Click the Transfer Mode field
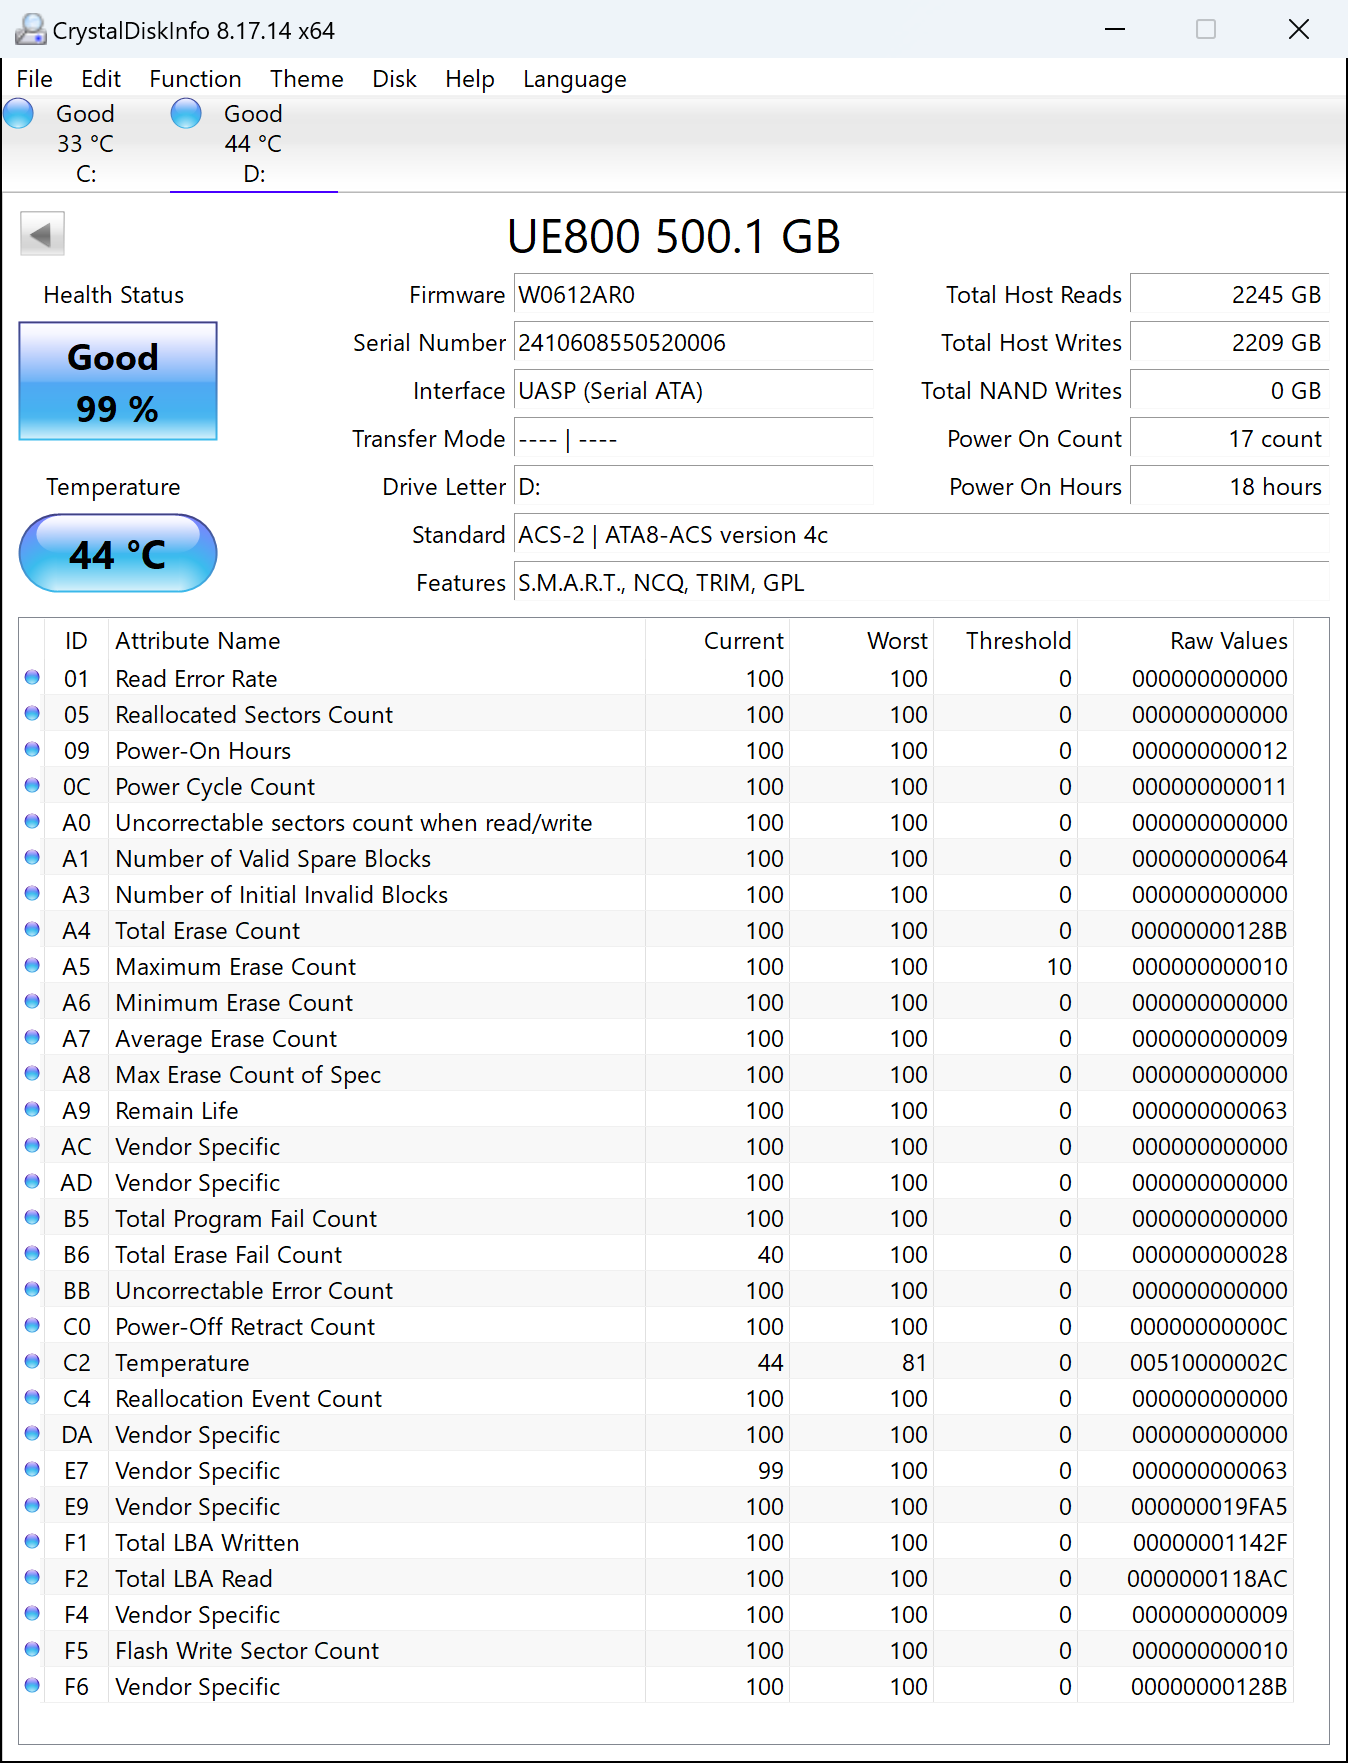 pyautogui.click(x=693, y=439)
